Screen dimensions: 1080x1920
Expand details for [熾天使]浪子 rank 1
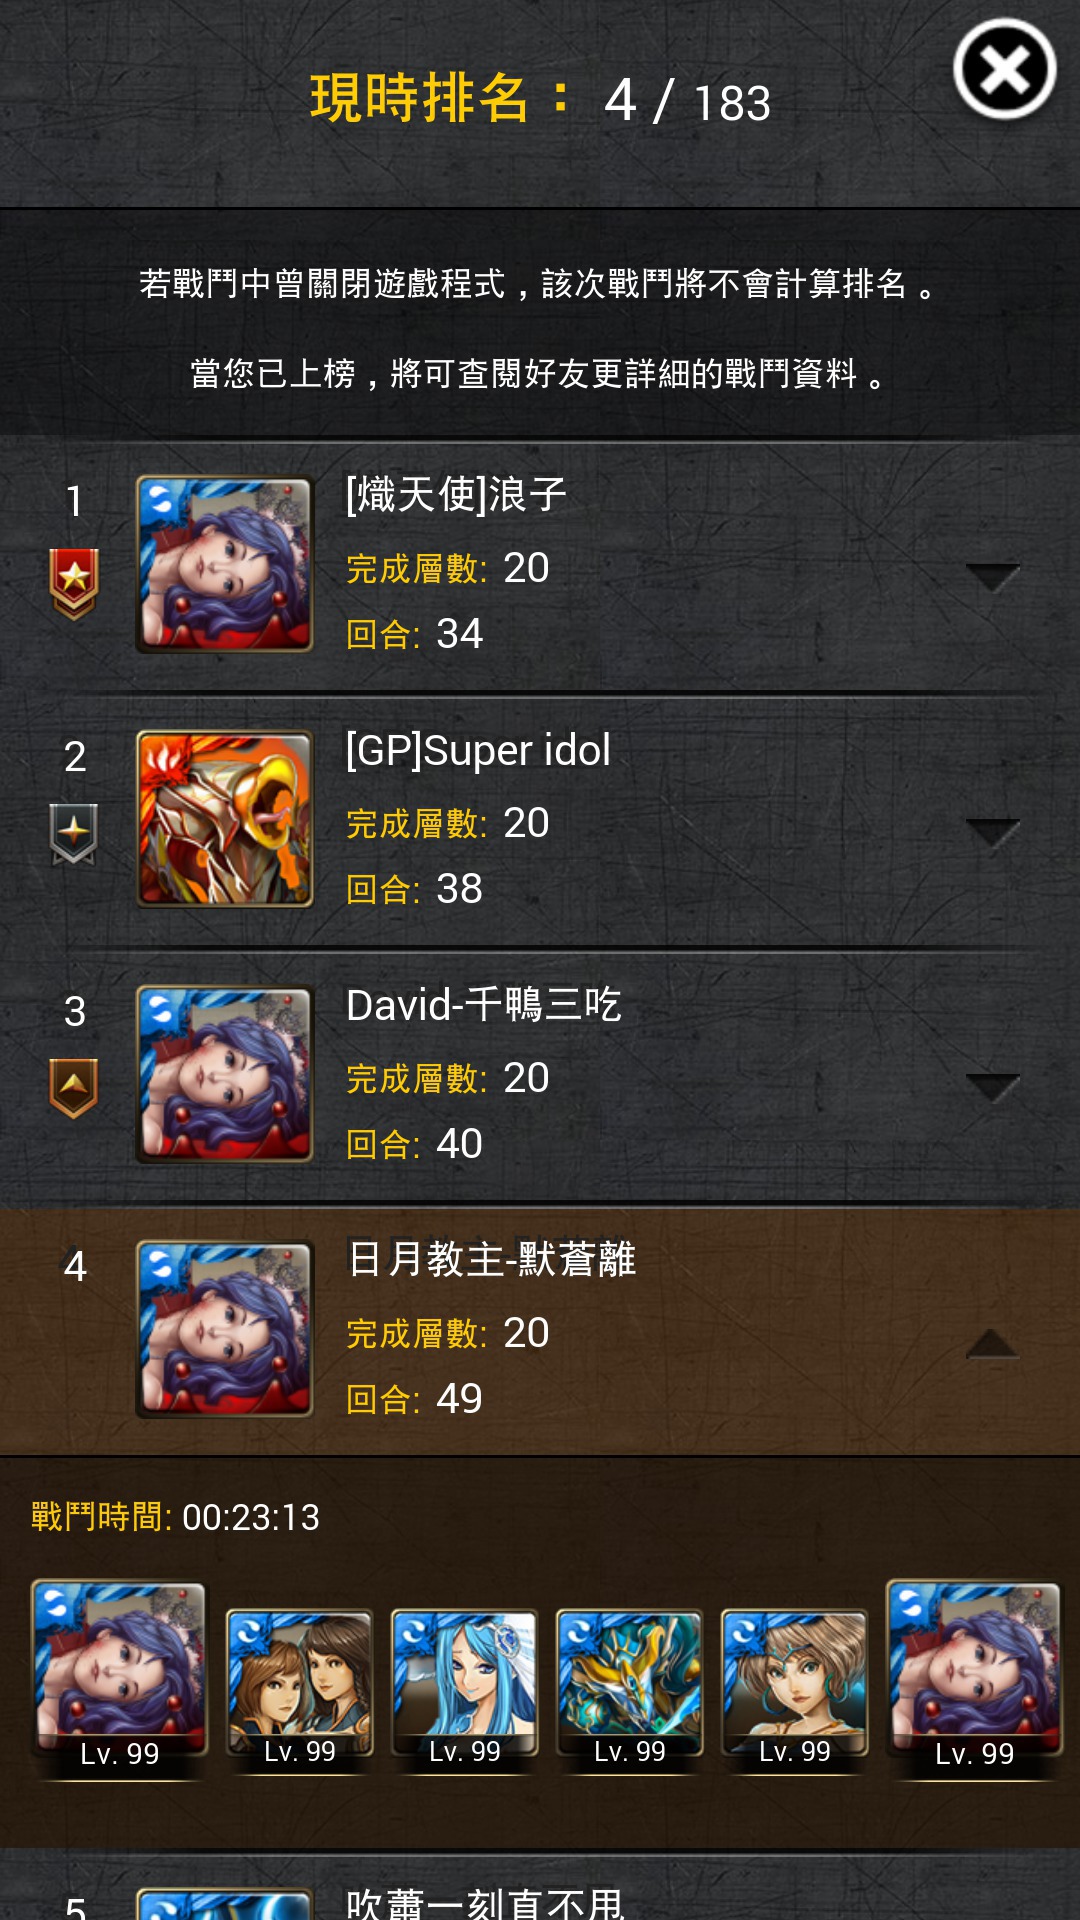[992, 577]
